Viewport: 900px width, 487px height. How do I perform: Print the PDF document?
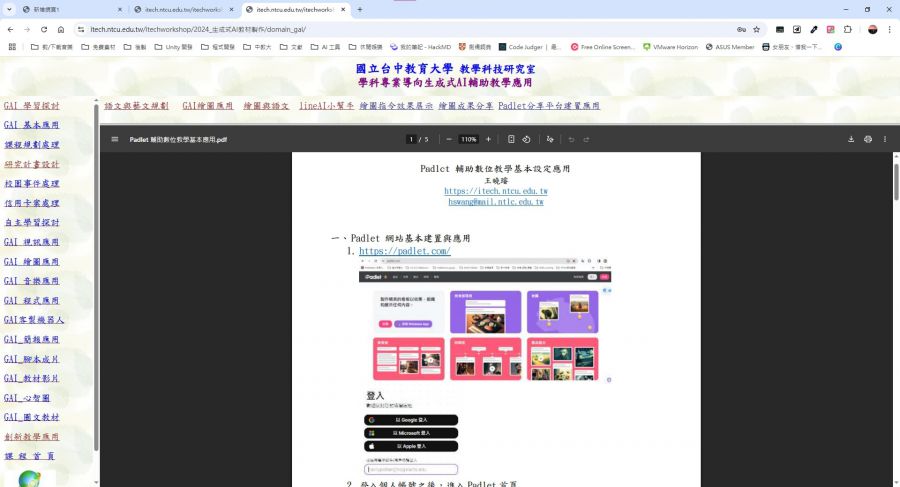[867, 139]
